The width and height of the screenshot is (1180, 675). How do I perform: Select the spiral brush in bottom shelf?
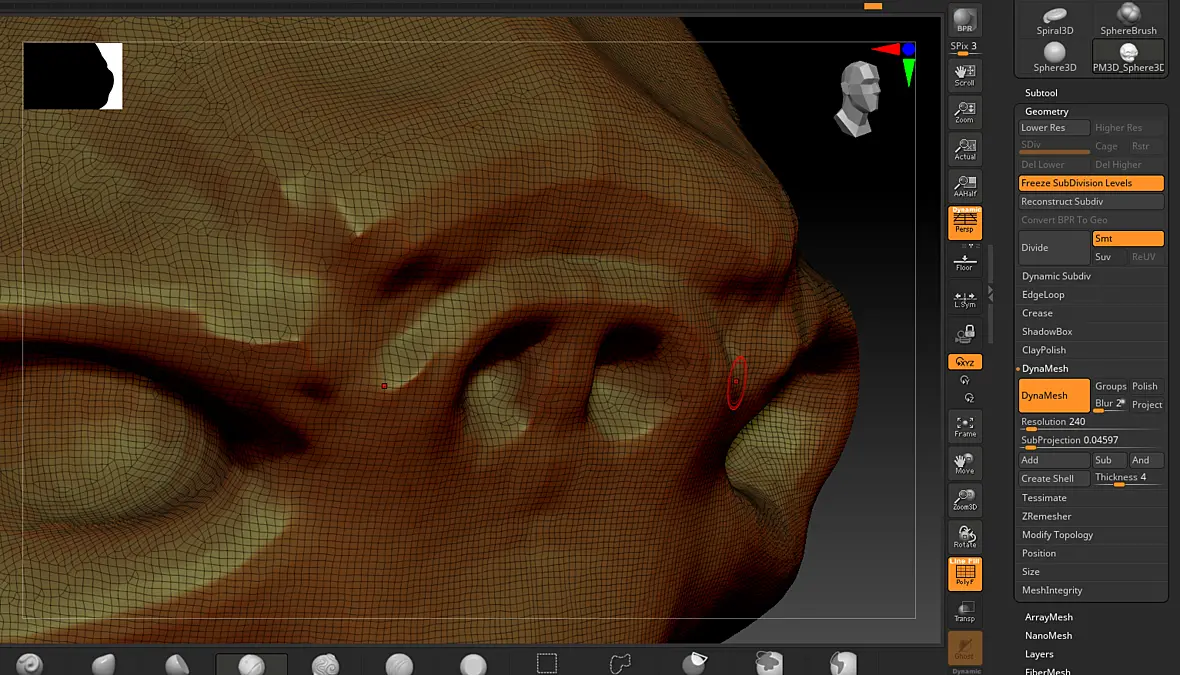point(30,664)
